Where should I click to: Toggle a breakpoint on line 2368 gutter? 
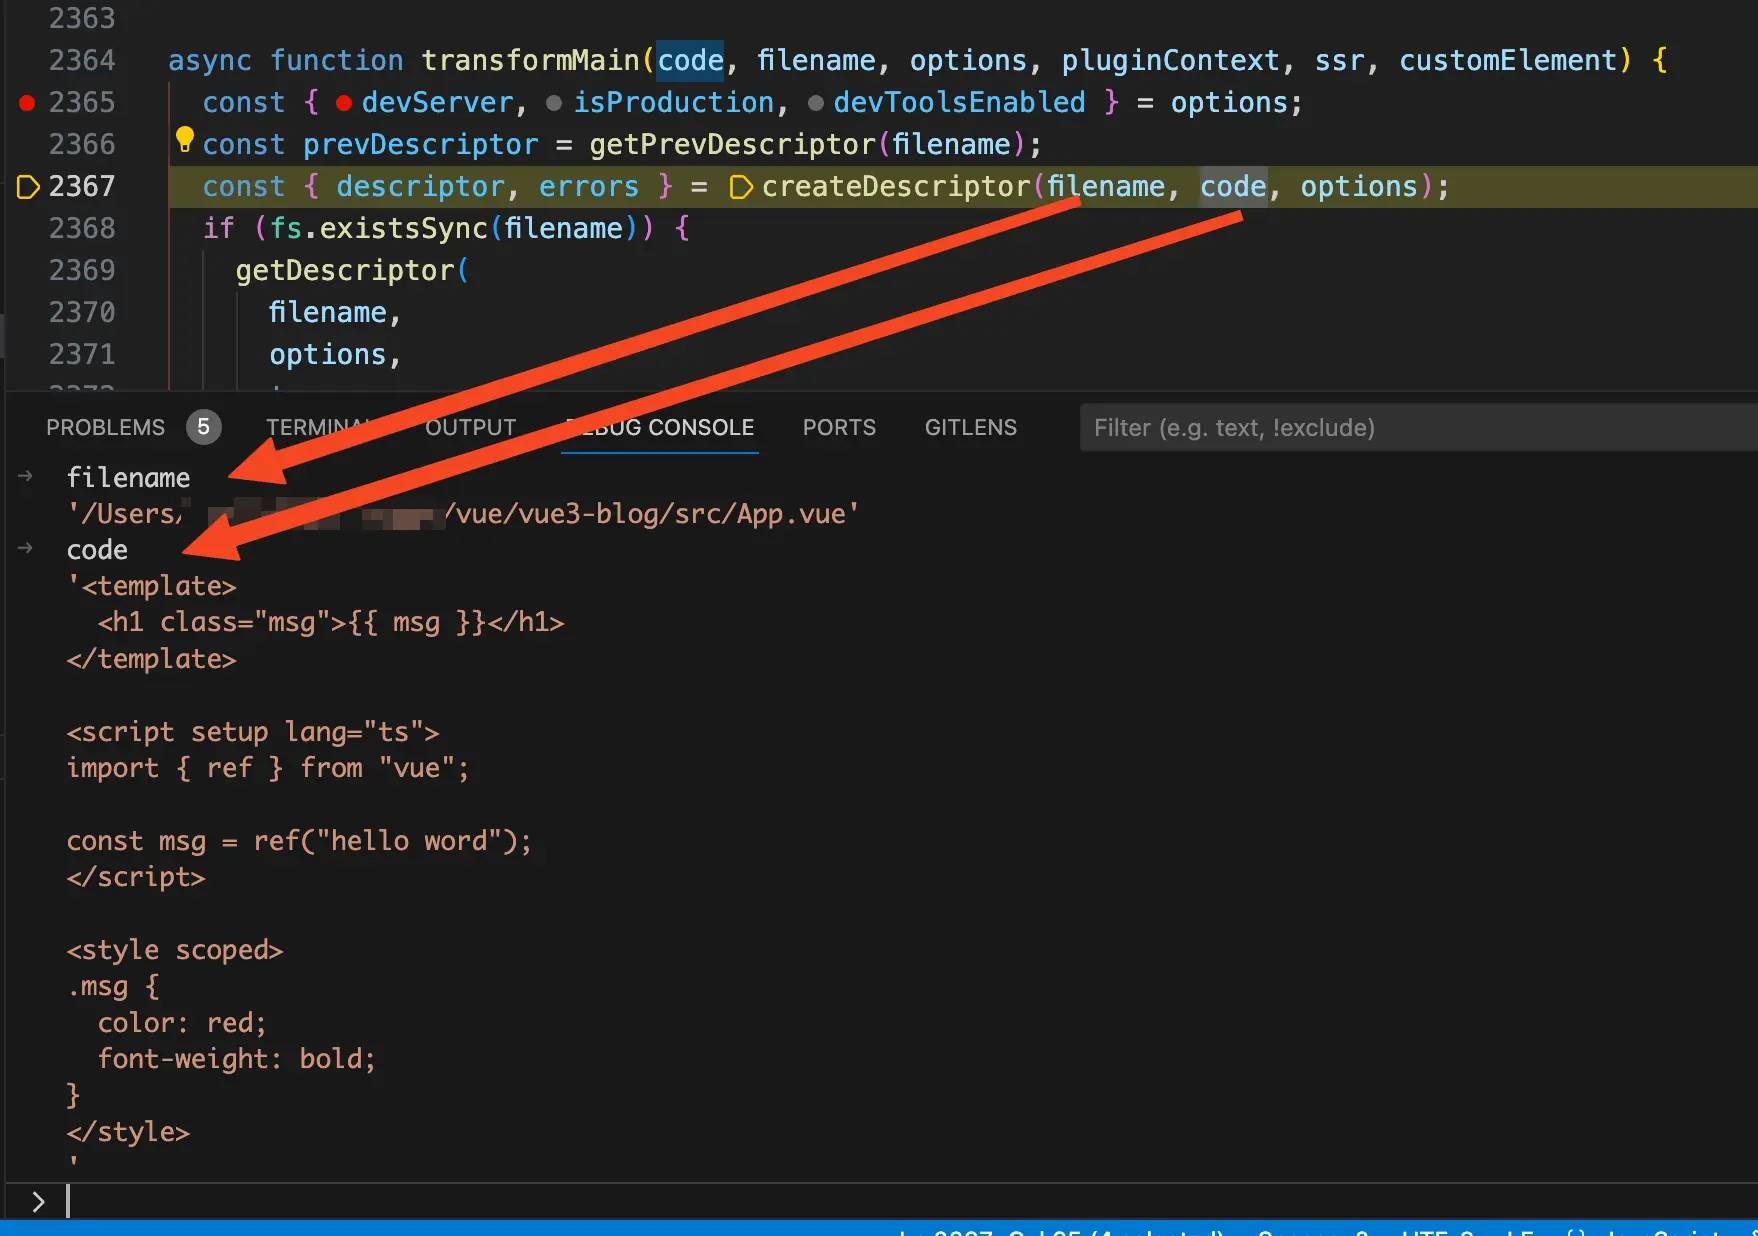[27, 228]
